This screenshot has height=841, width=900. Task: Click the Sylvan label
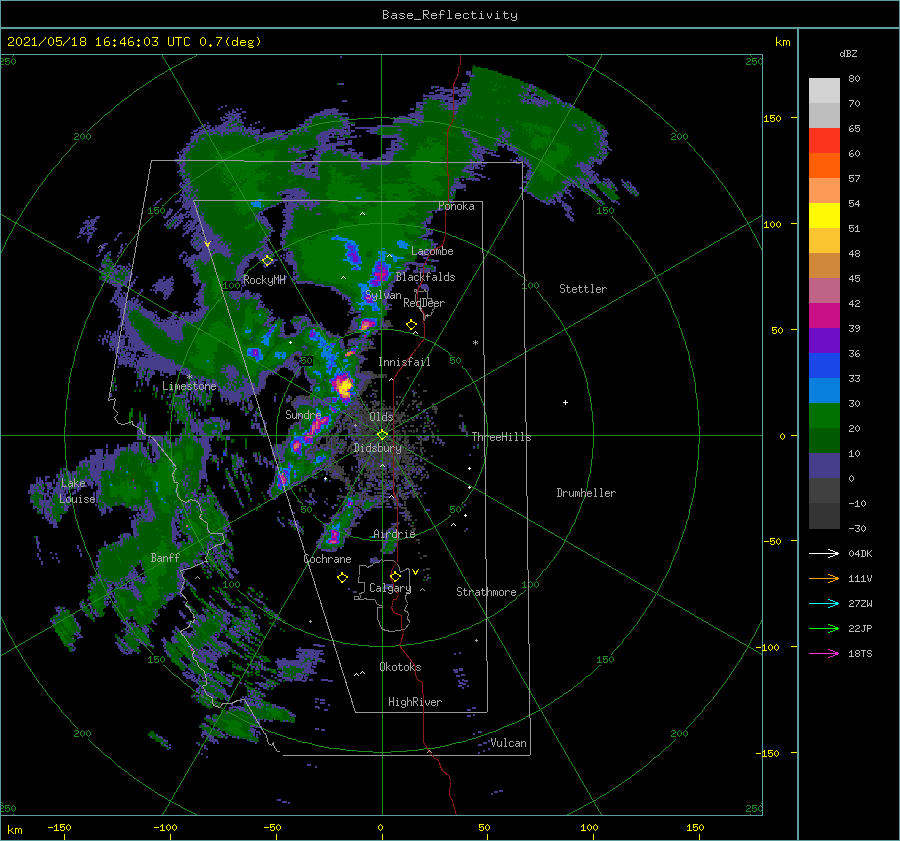click(x=383, y=295)
